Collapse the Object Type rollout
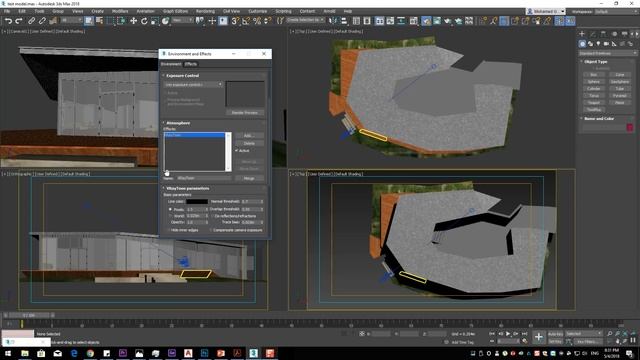Image resolution: width=640 pixels, height=360 pixels. (582, 62)
